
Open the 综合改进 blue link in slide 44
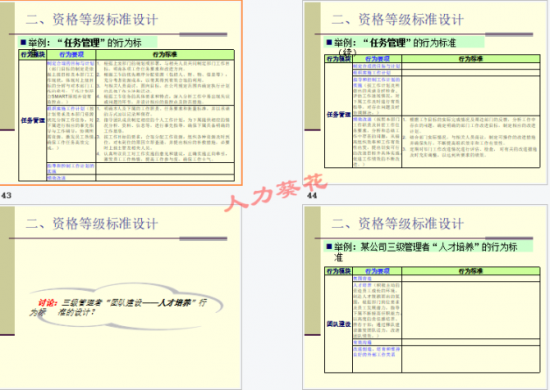(362, 119)
